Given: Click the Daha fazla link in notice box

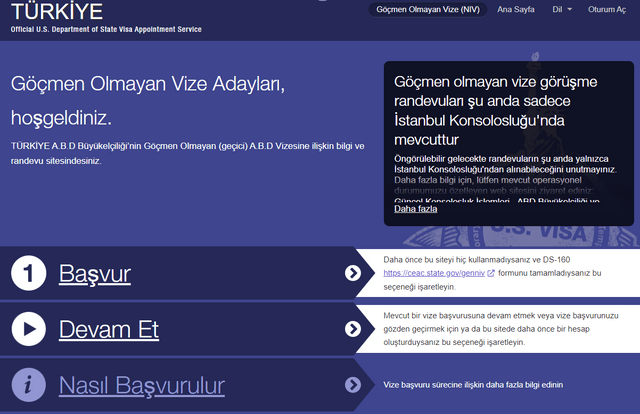Looking at the screenshot, I should coord(416,209).
